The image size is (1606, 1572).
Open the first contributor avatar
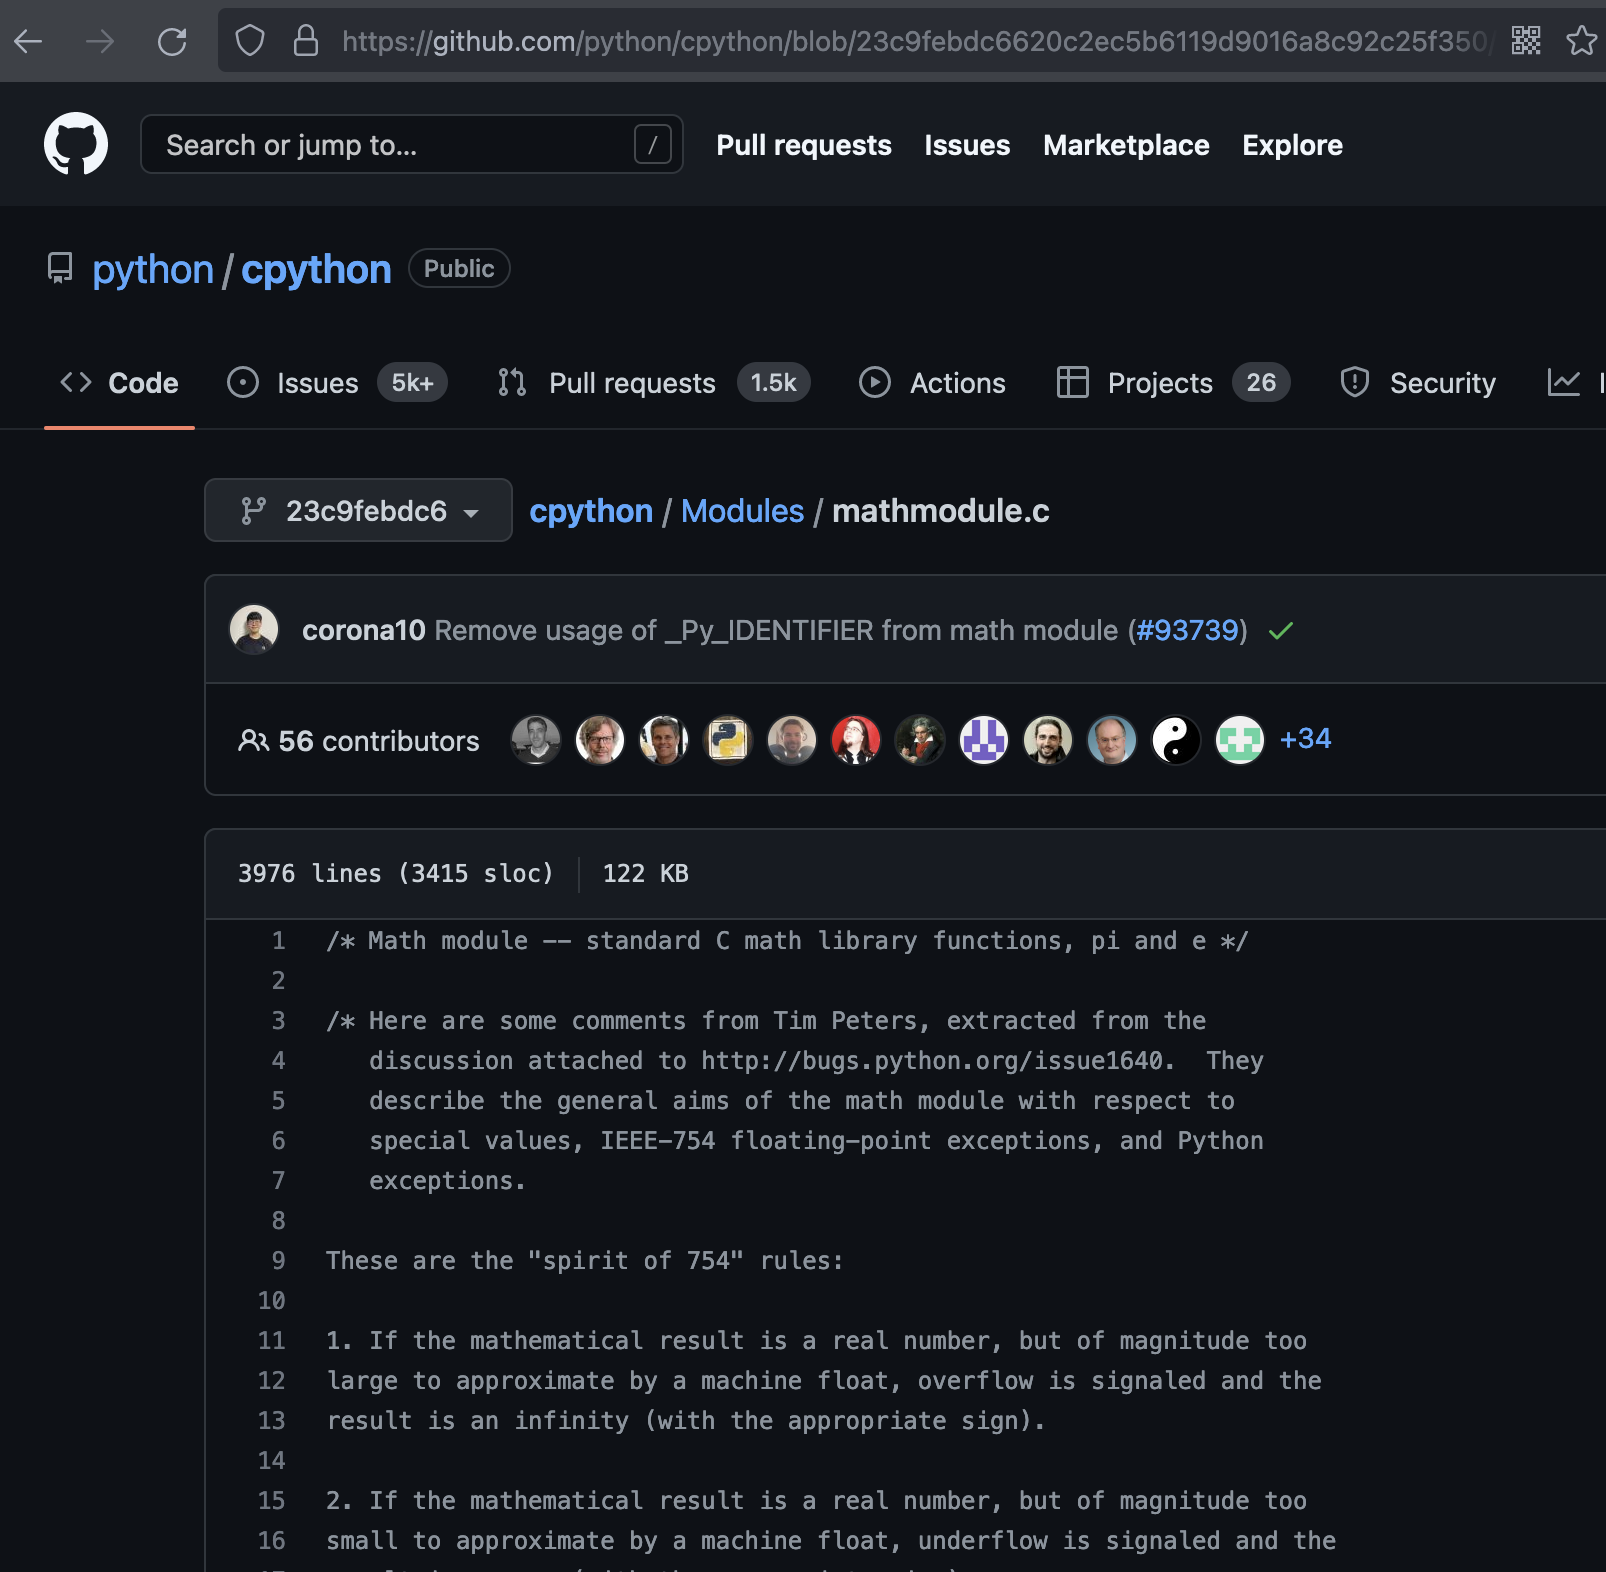click(x=536, y=740)
